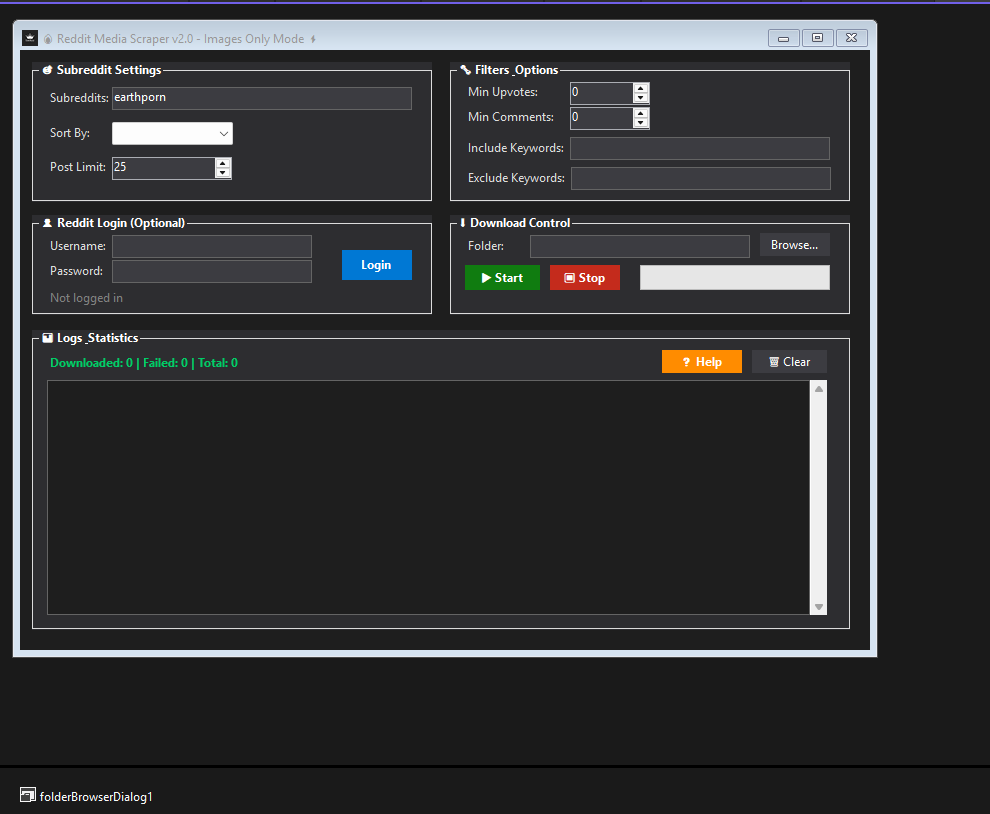
Task: Click the Include Keywords field
Action: pyautogui.click(x=699, y=148)
